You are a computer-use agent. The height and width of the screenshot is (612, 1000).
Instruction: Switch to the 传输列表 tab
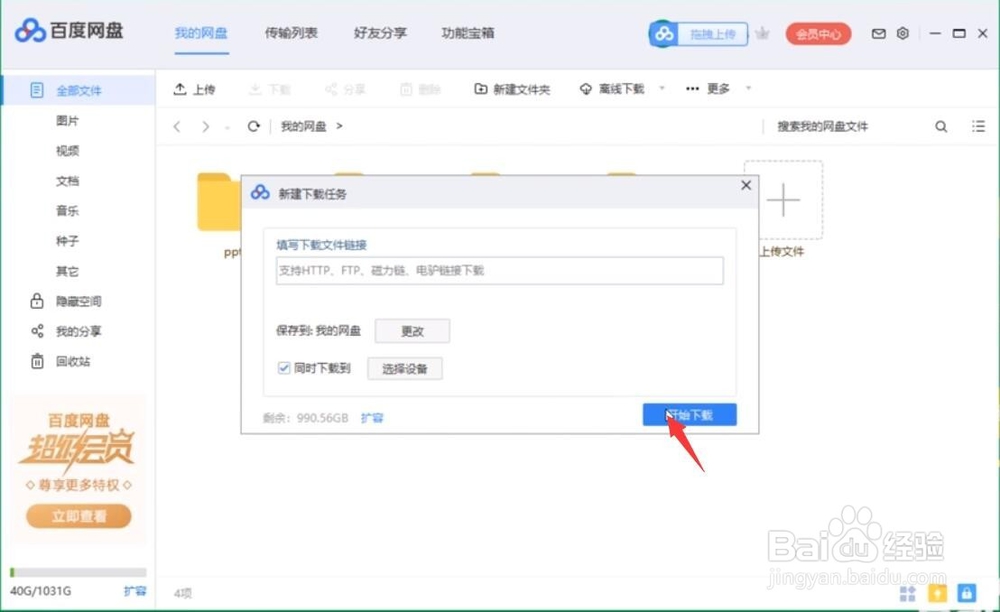click(x=291, y=33)
